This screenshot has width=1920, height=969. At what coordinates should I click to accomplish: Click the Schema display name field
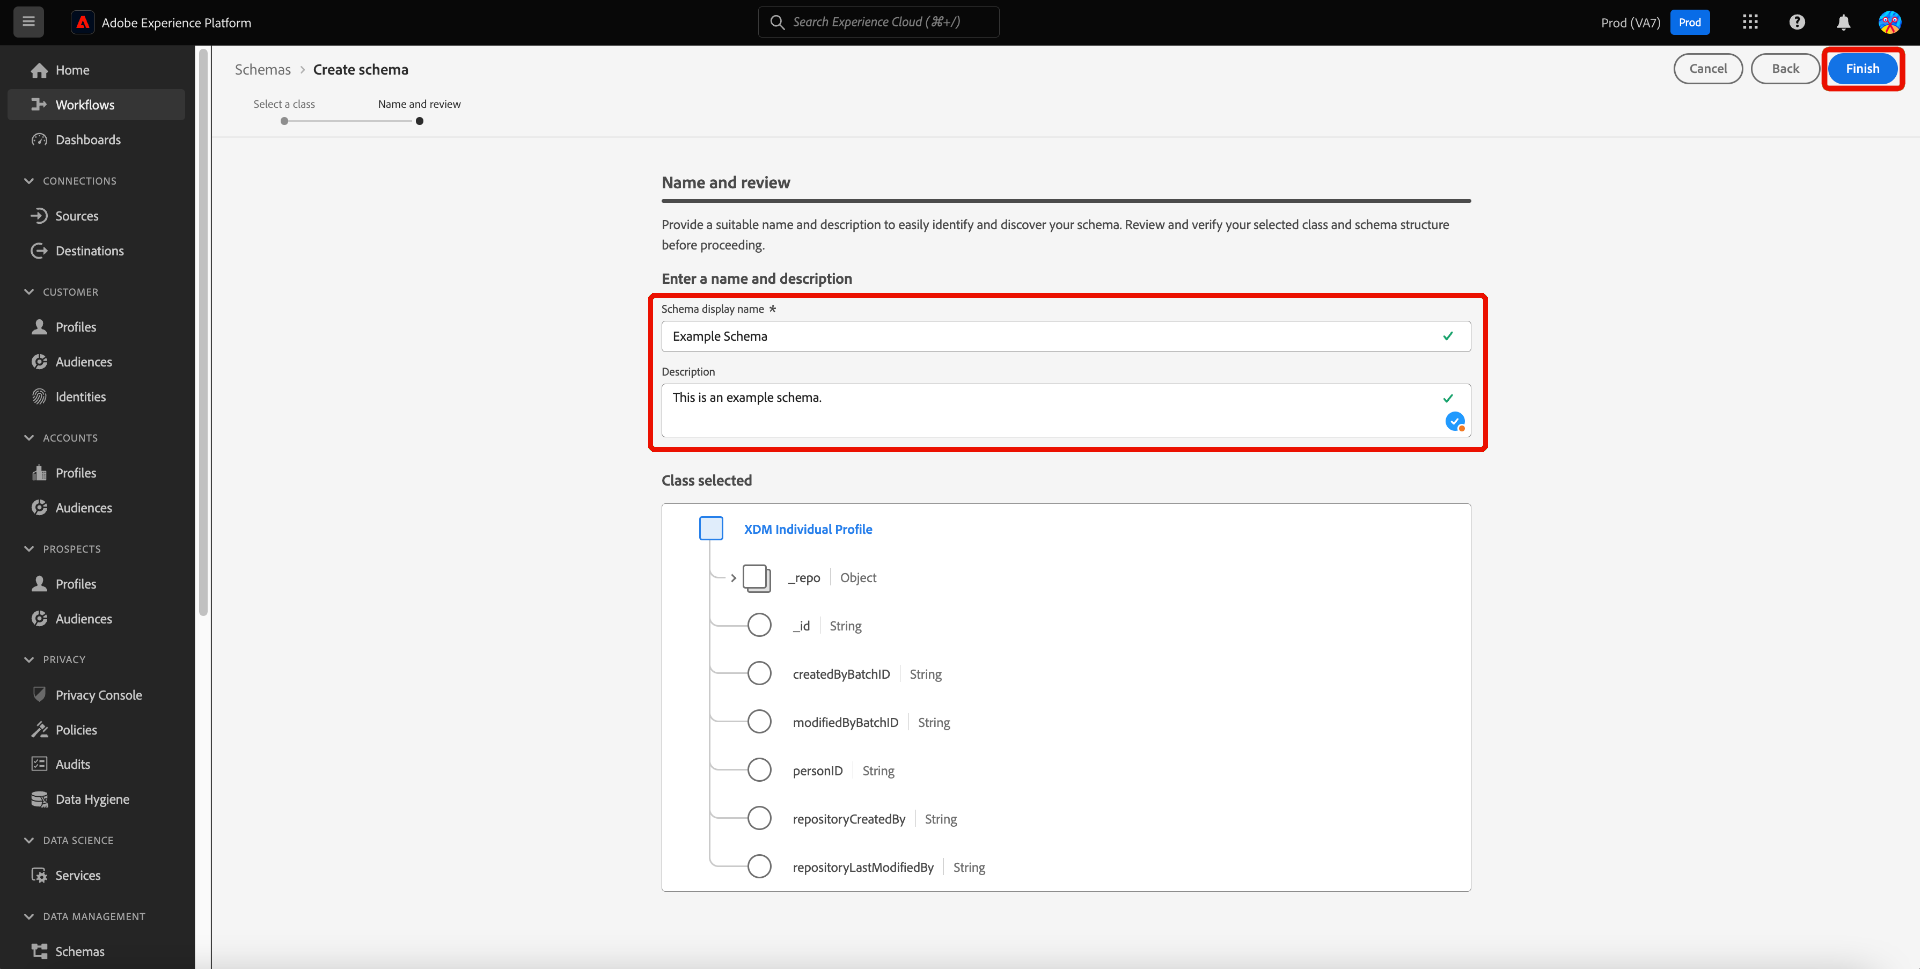tap(1050, 337)
